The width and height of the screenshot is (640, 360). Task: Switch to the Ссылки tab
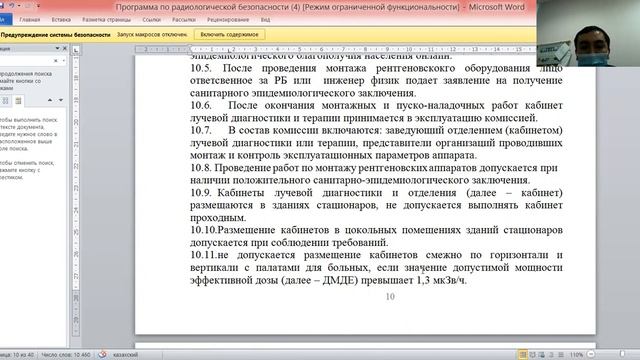(151, 20)
